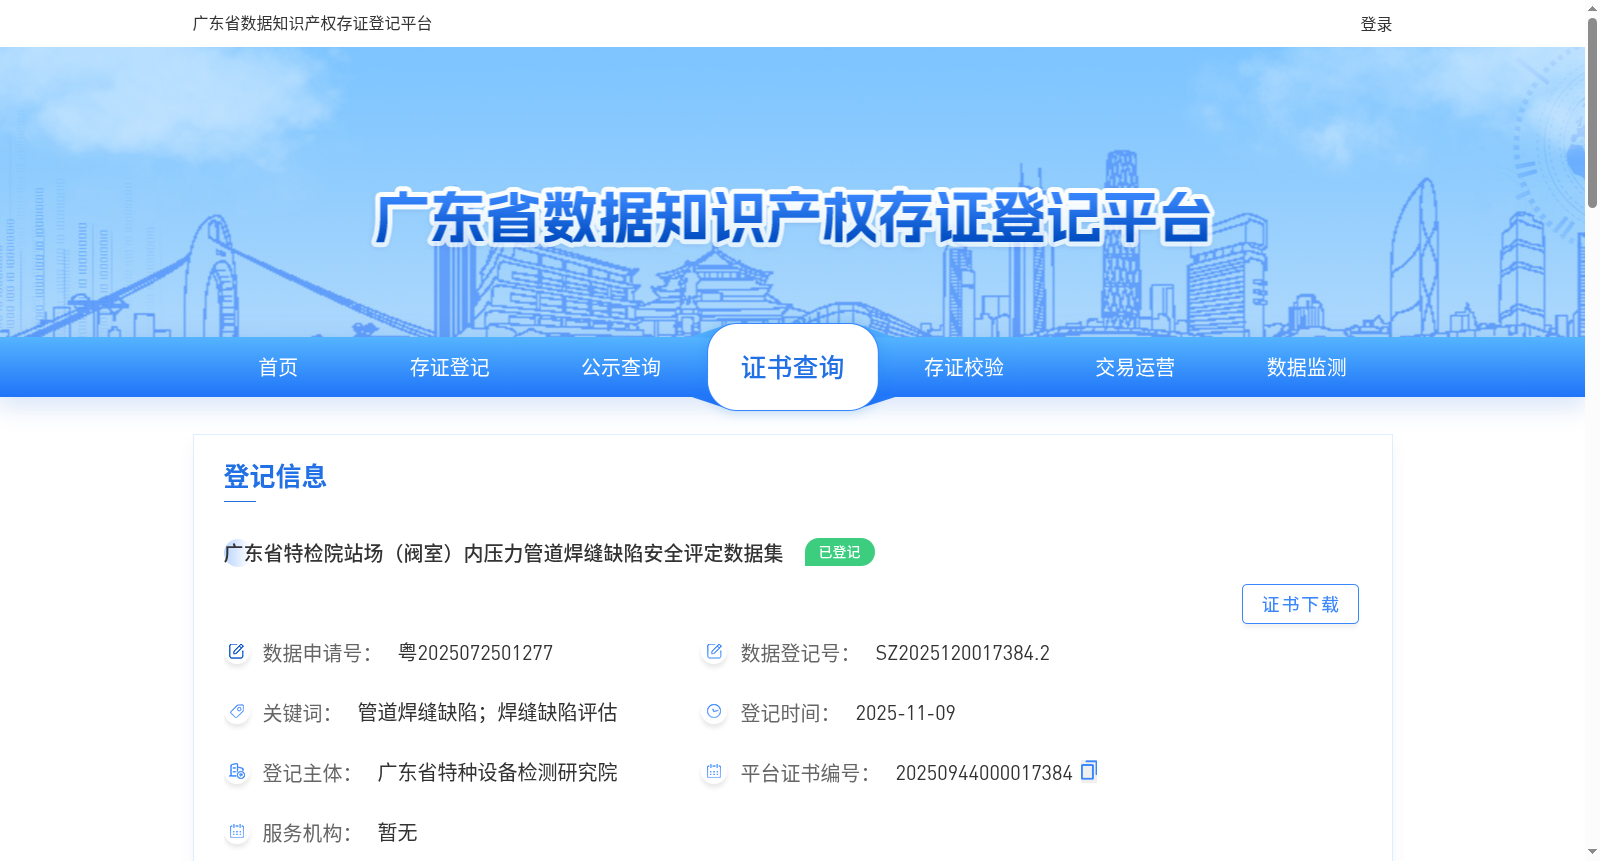1600x861 pixels.
Task: Click the 登录 link
Action: [1376, 24]
